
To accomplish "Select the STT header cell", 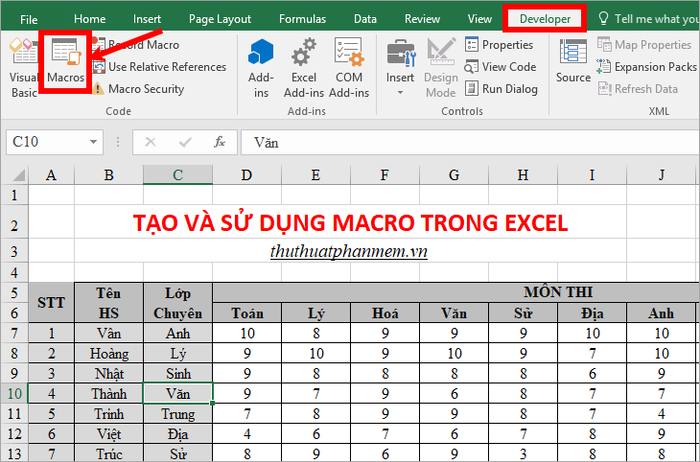I will [x=51, y=302].
